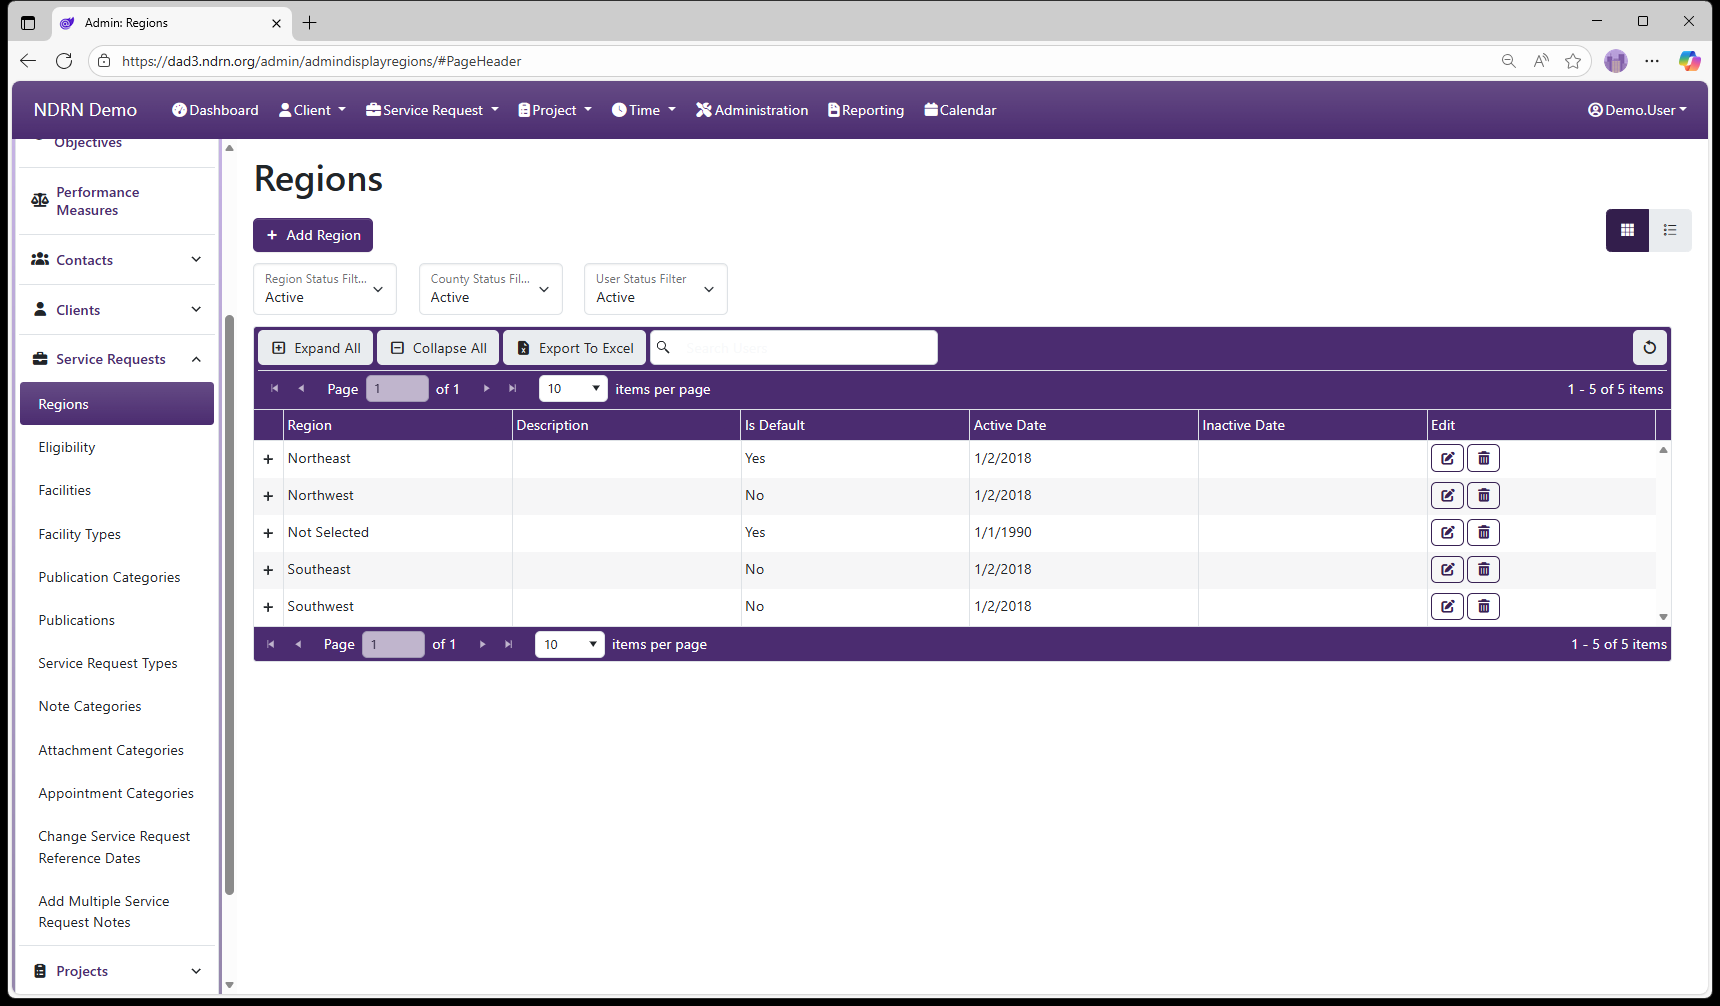This screenshot has height=1006, width=1720.
Task: Open browser zoom magnifier icon
Action: [x=1509, y=61]
